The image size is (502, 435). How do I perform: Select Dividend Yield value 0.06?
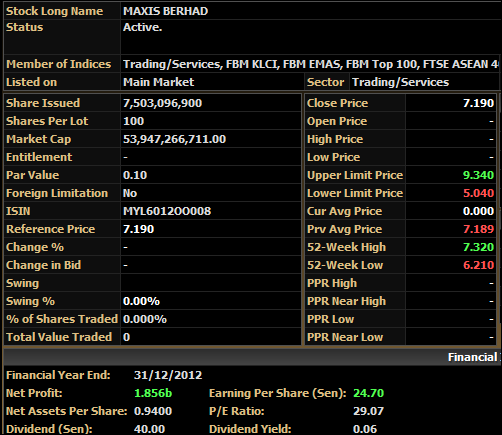[365, 429]
